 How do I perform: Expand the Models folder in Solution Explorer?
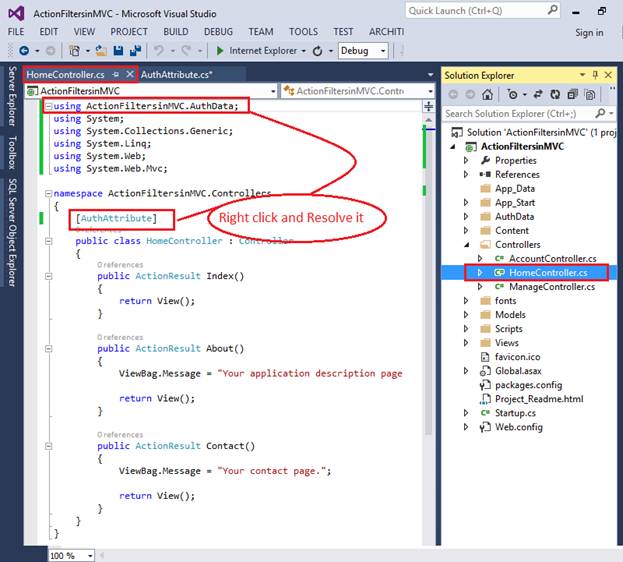[465, 315]
